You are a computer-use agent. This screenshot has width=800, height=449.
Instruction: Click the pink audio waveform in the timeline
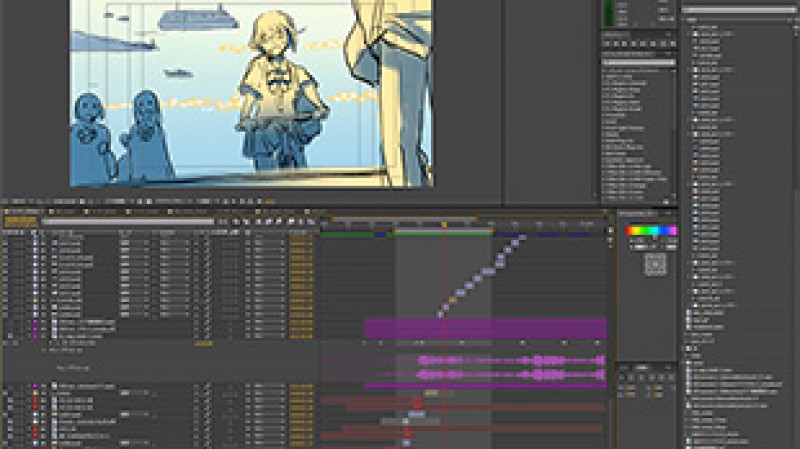tap(512, 367)
